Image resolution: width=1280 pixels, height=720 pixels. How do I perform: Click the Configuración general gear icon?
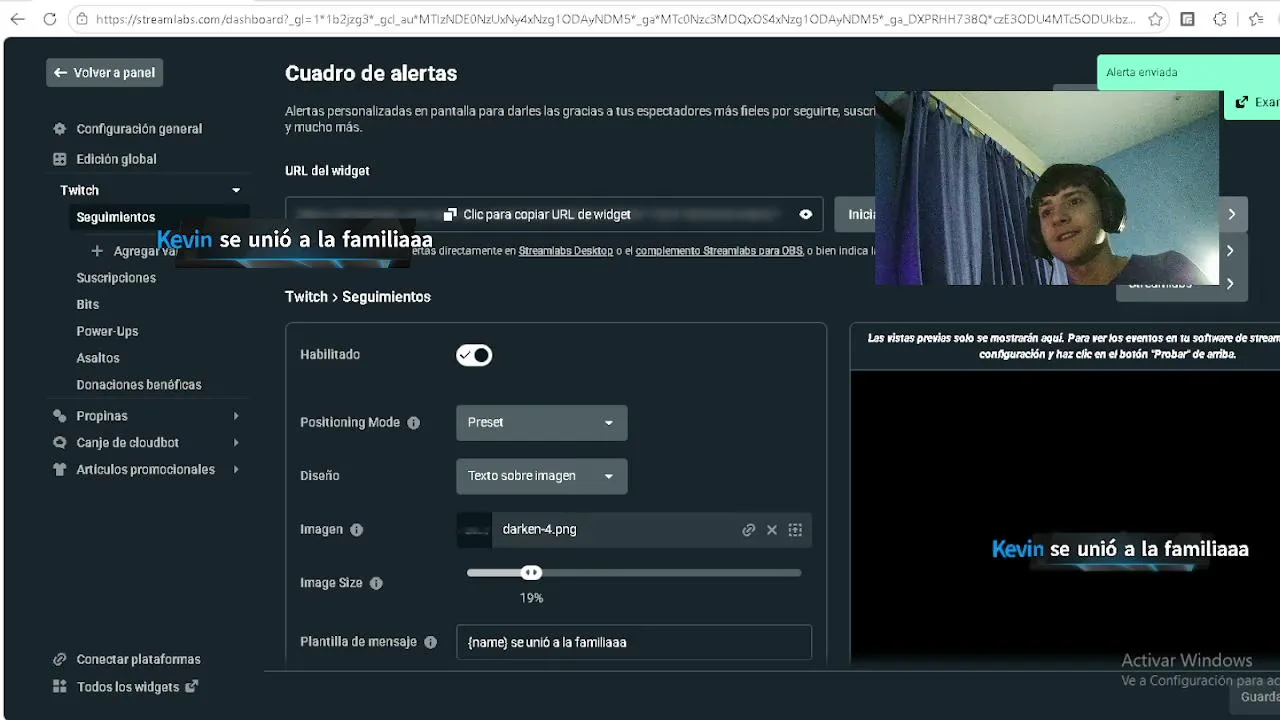[x=59, y=129]
